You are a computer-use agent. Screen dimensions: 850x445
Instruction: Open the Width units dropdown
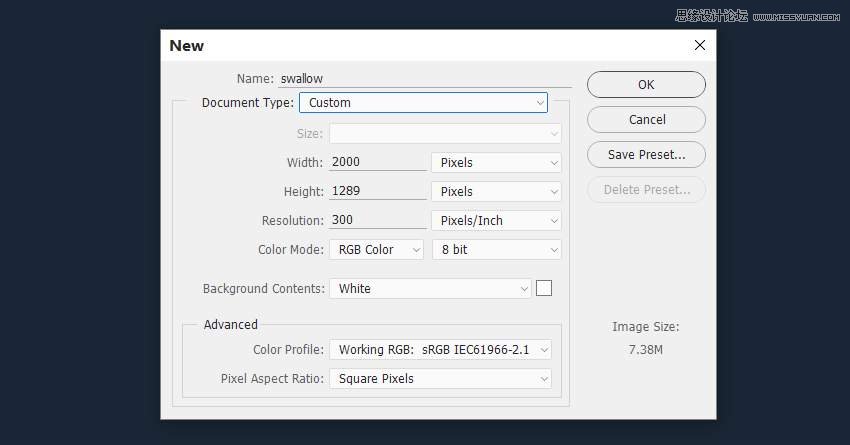pos(496,162)
